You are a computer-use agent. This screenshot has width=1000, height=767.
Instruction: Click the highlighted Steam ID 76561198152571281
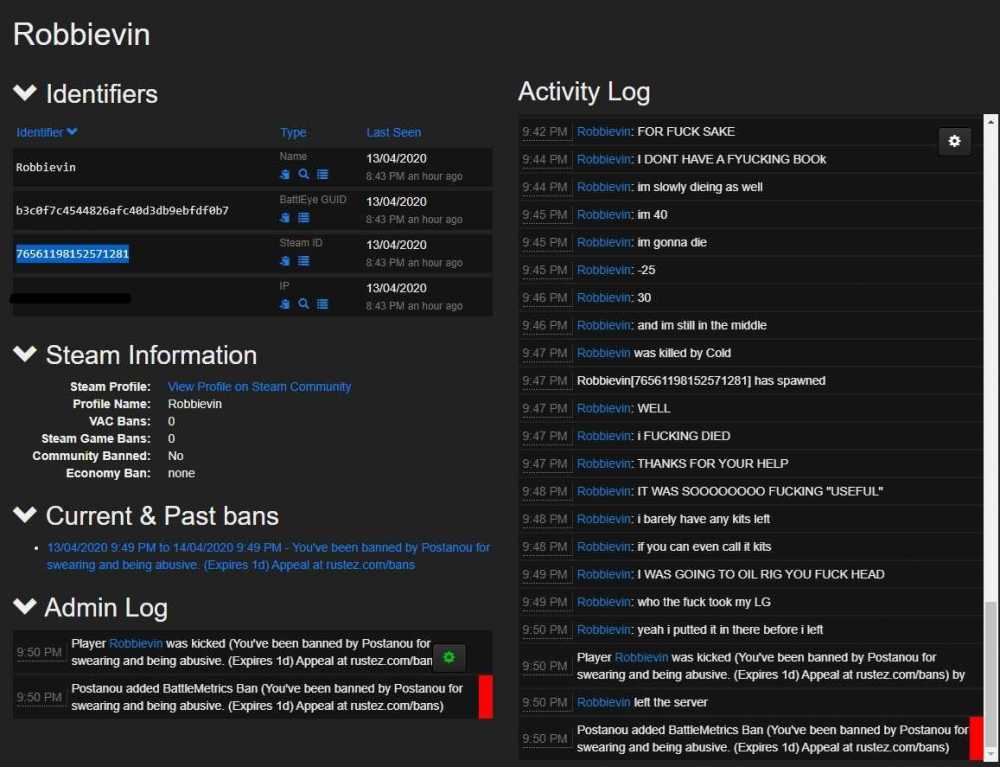[72, 254]
